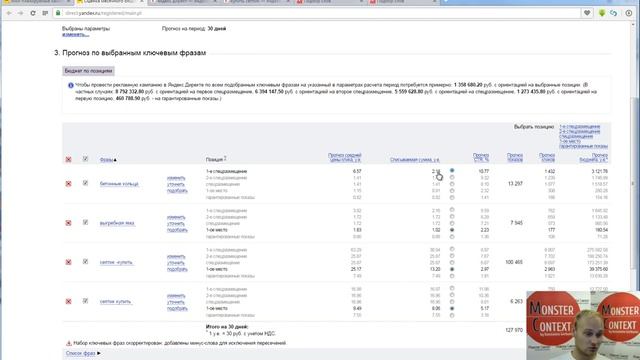Delete the выгребная яма phrase with its red X
This screenshot has width=640, height=360.
point(69,223)
